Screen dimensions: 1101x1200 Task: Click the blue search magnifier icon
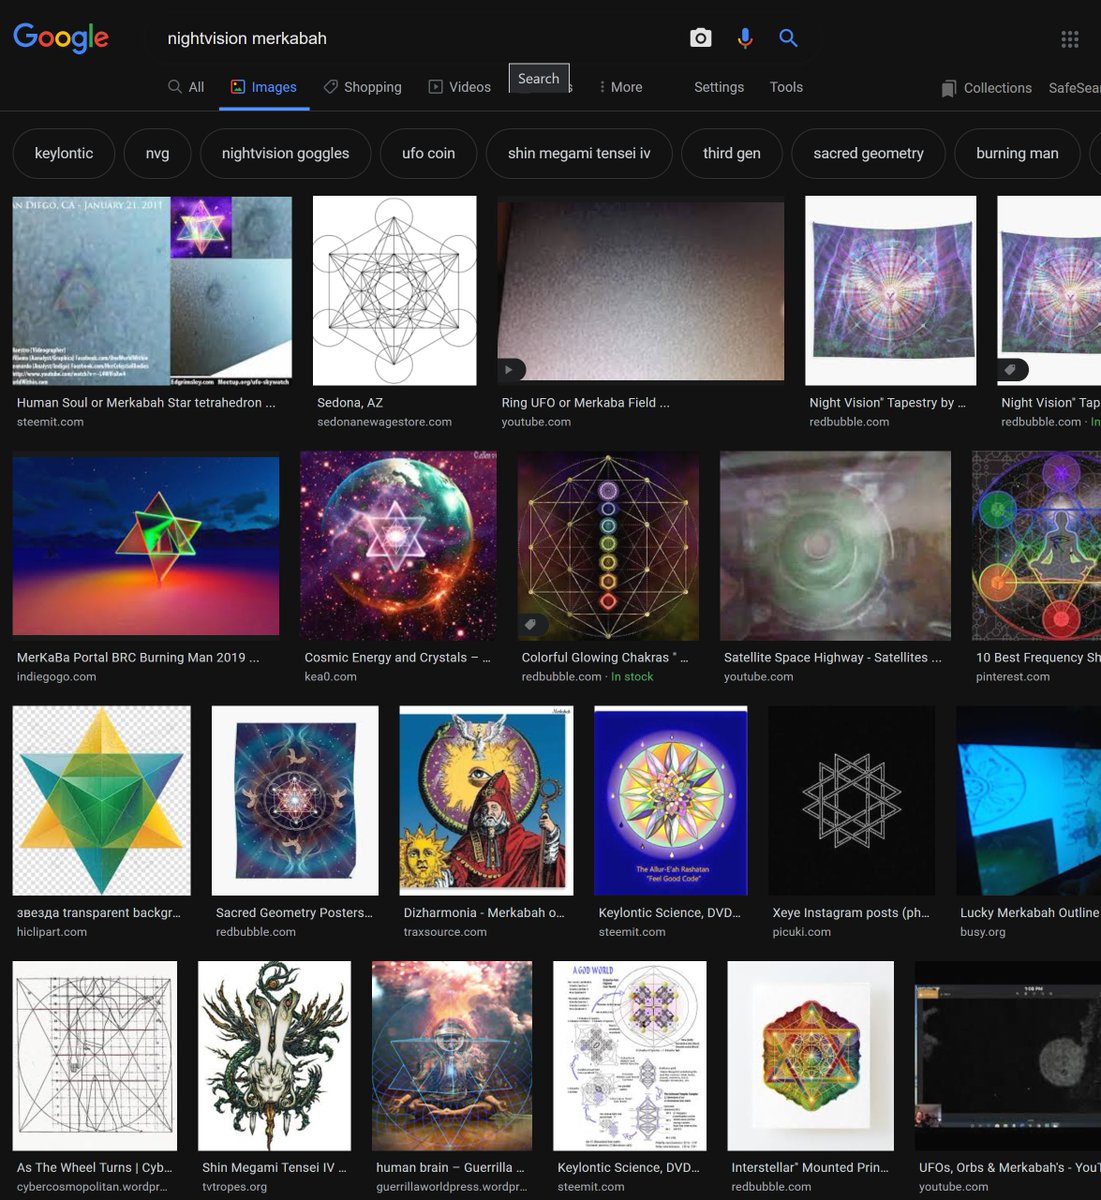tap(788, 38)
